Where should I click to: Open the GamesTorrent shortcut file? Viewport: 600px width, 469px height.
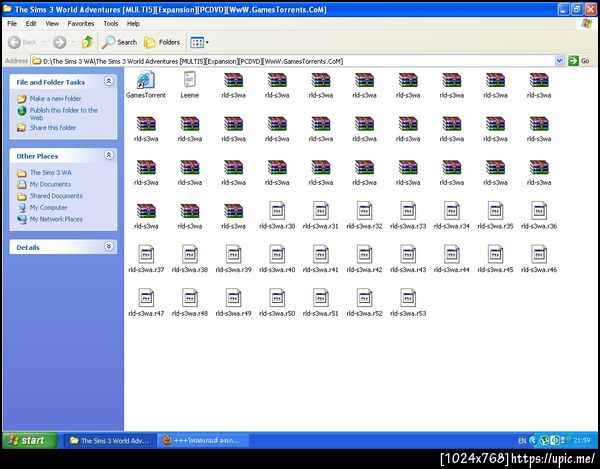click(146, 85)
